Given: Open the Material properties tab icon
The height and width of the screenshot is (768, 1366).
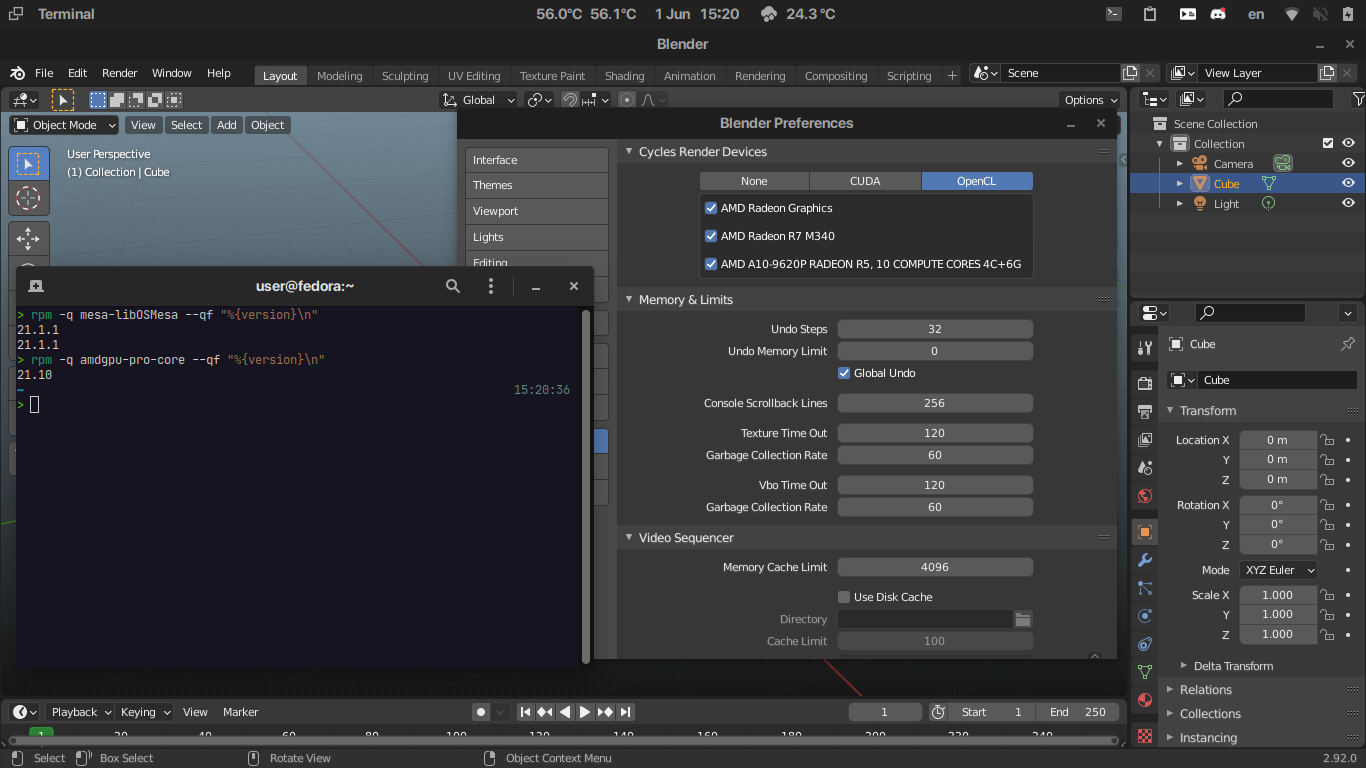Looking at the screenshot, I should pyautogui.click(x=1145, y=700).
